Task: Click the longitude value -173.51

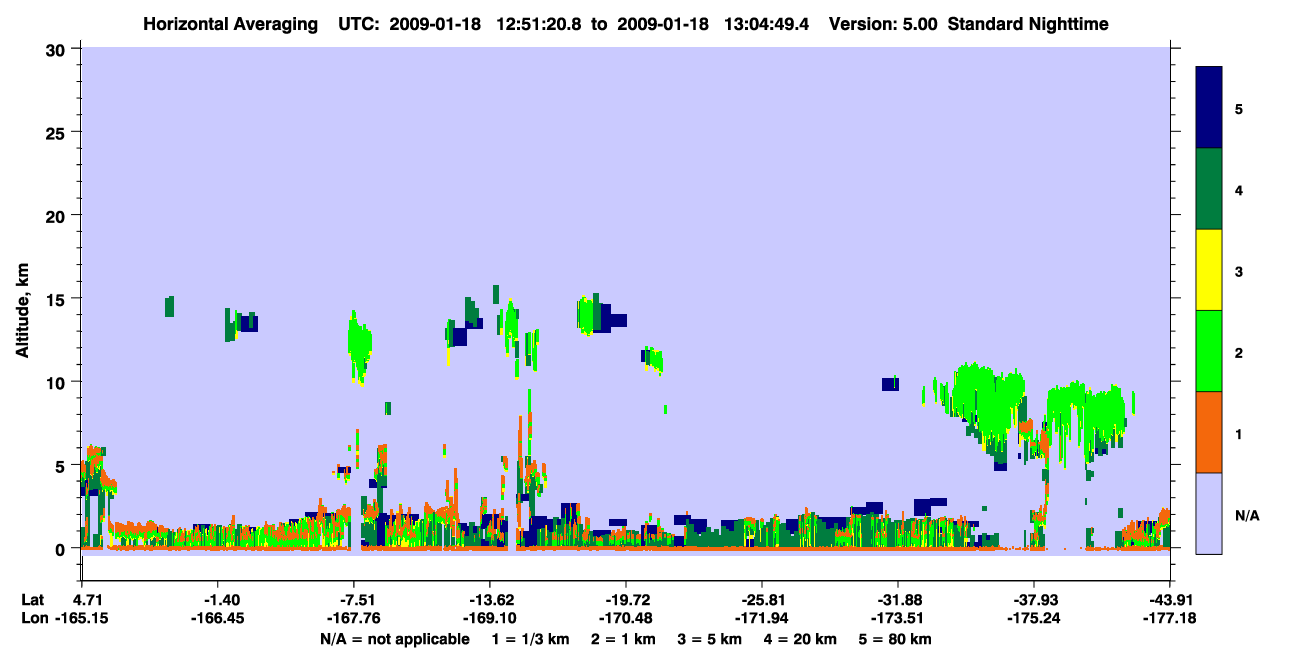Action: pos(897,619)
